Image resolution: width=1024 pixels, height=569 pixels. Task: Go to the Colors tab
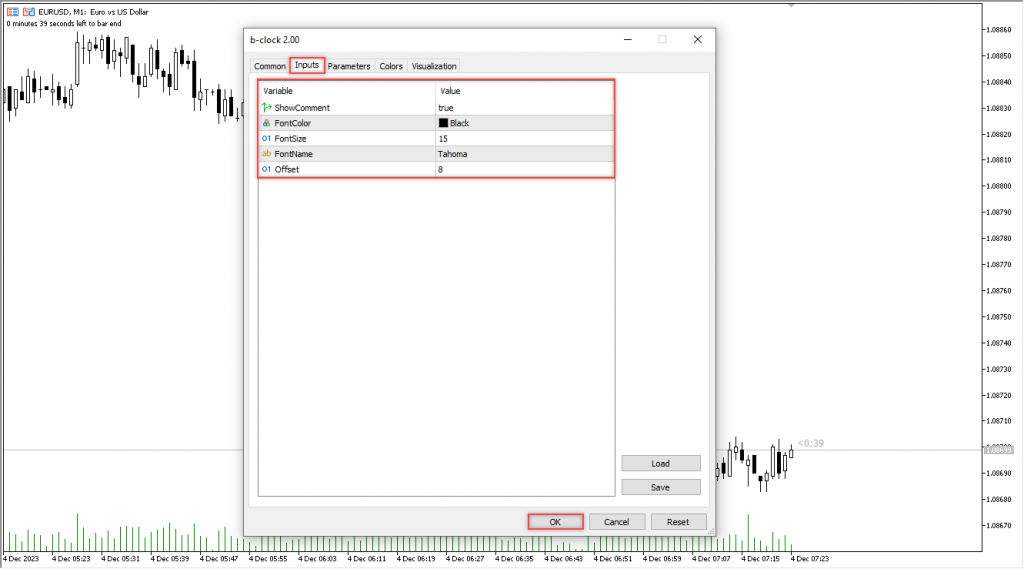(391, 66)
